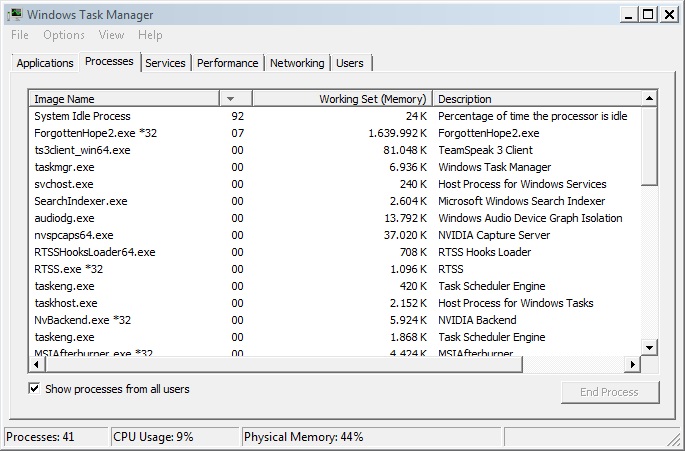Open the File menu

tap(20, 35)
